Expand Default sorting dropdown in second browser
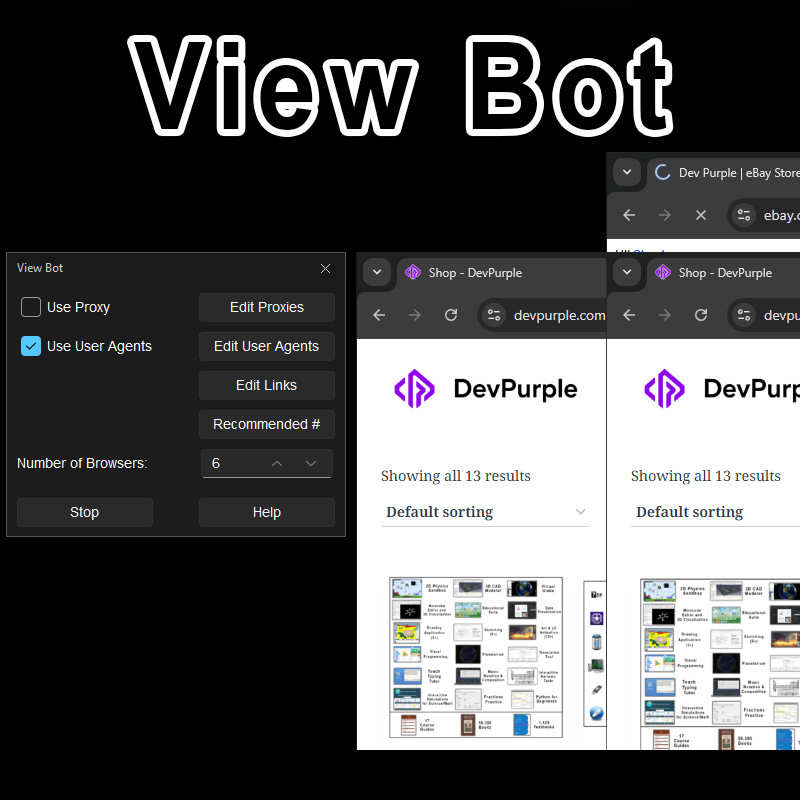The height and width of the screenshot is (800, 800). point(715,512)
